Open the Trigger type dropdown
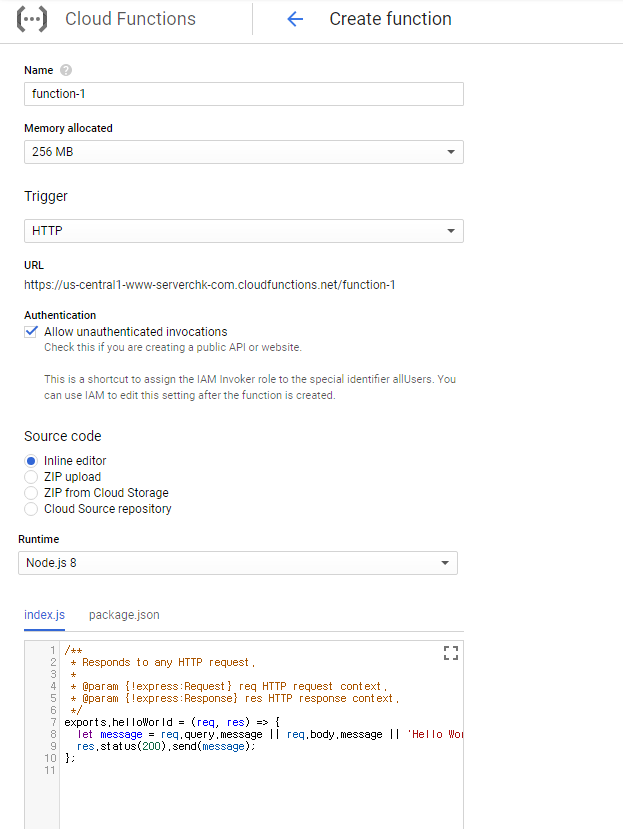The width and height of the screenshot is (623, 829). click(x=243, y=231)
